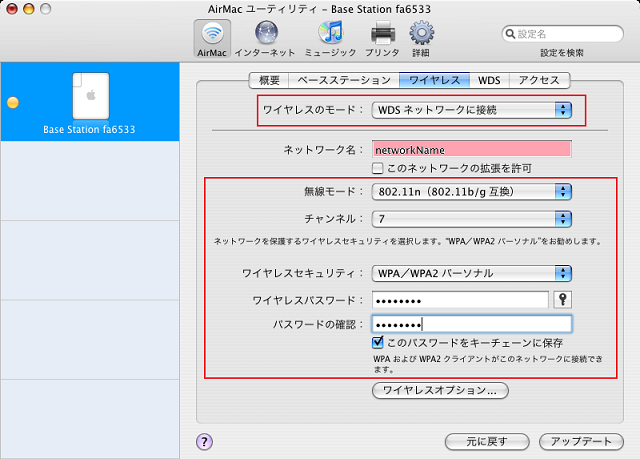Open the 無線モード dropdown
Viewport: 640px width, 459px height.
pos(472,192)
